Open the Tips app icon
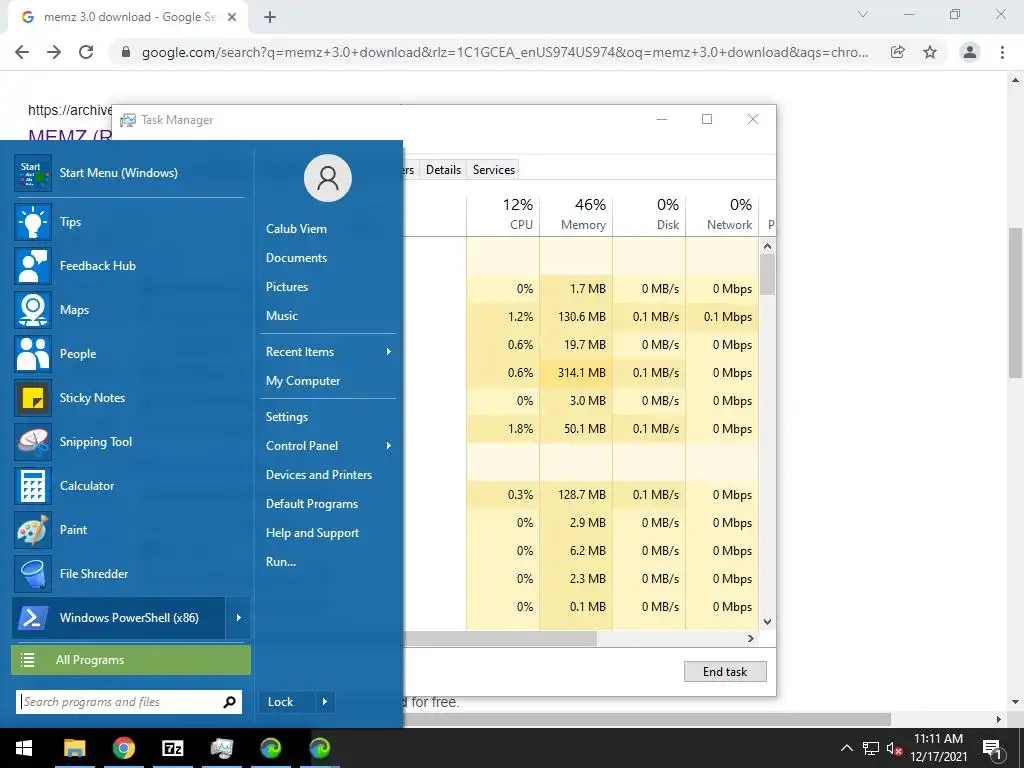 click(x=33, y=222)
